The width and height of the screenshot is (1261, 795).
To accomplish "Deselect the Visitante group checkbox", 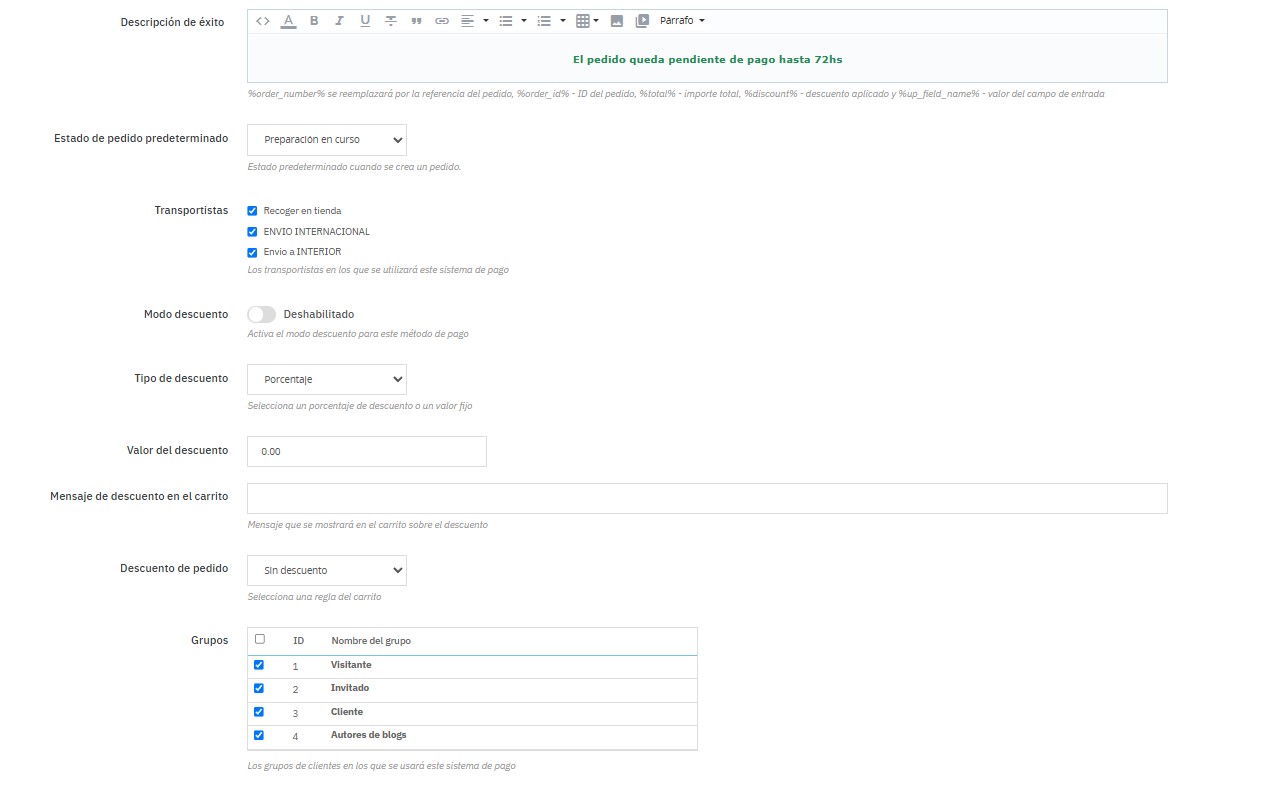I will (x=259, y=665).
